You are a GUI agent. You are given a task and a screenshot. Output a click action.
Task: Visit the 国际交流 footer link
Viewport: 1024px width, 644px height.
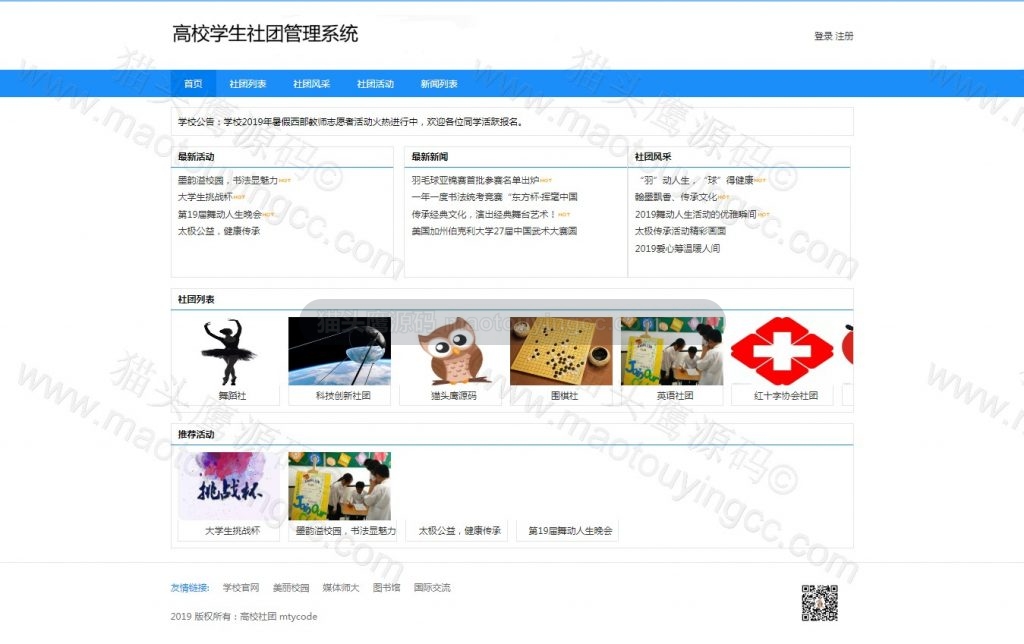432,588
